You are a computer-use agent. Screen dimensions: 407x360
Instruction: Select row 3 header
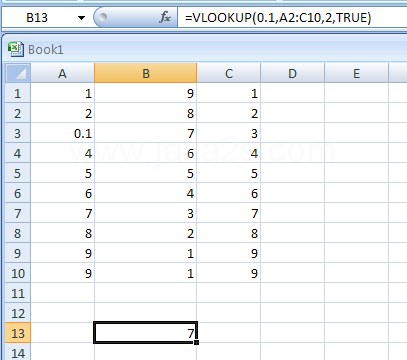tap(18, 133)
